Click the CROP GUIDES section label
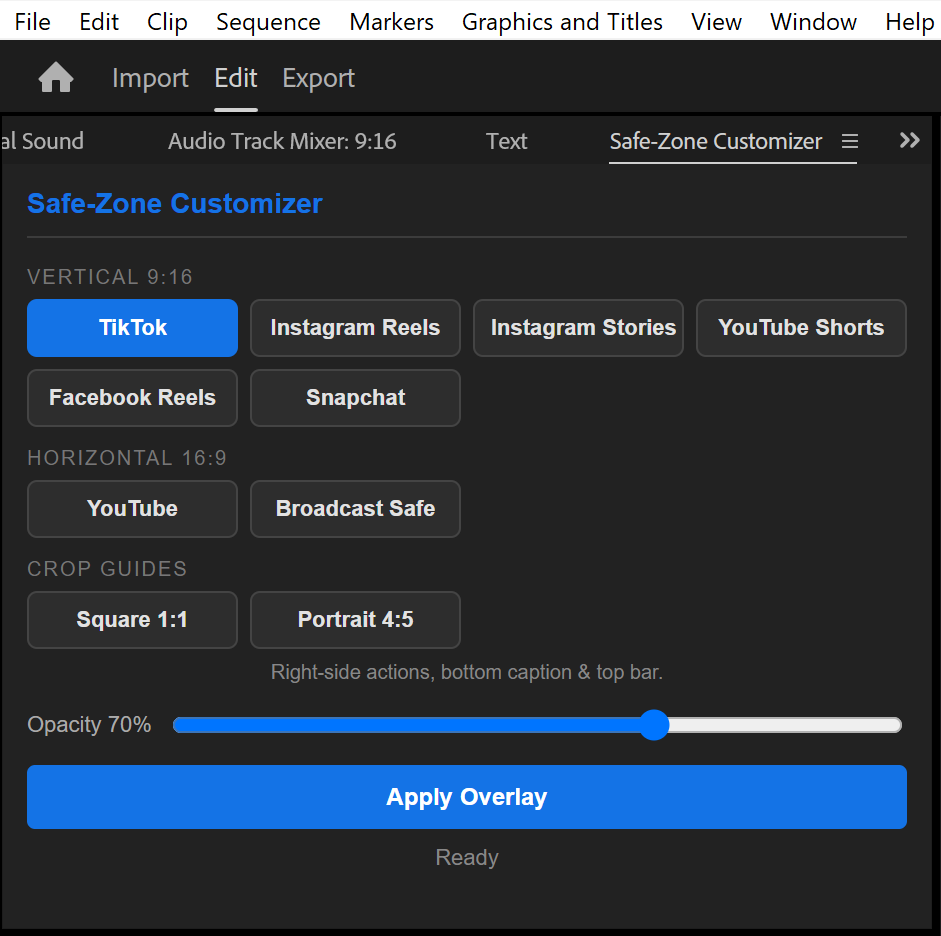Image resolution: width=941 pixels, height=936 pixels. 107,569
